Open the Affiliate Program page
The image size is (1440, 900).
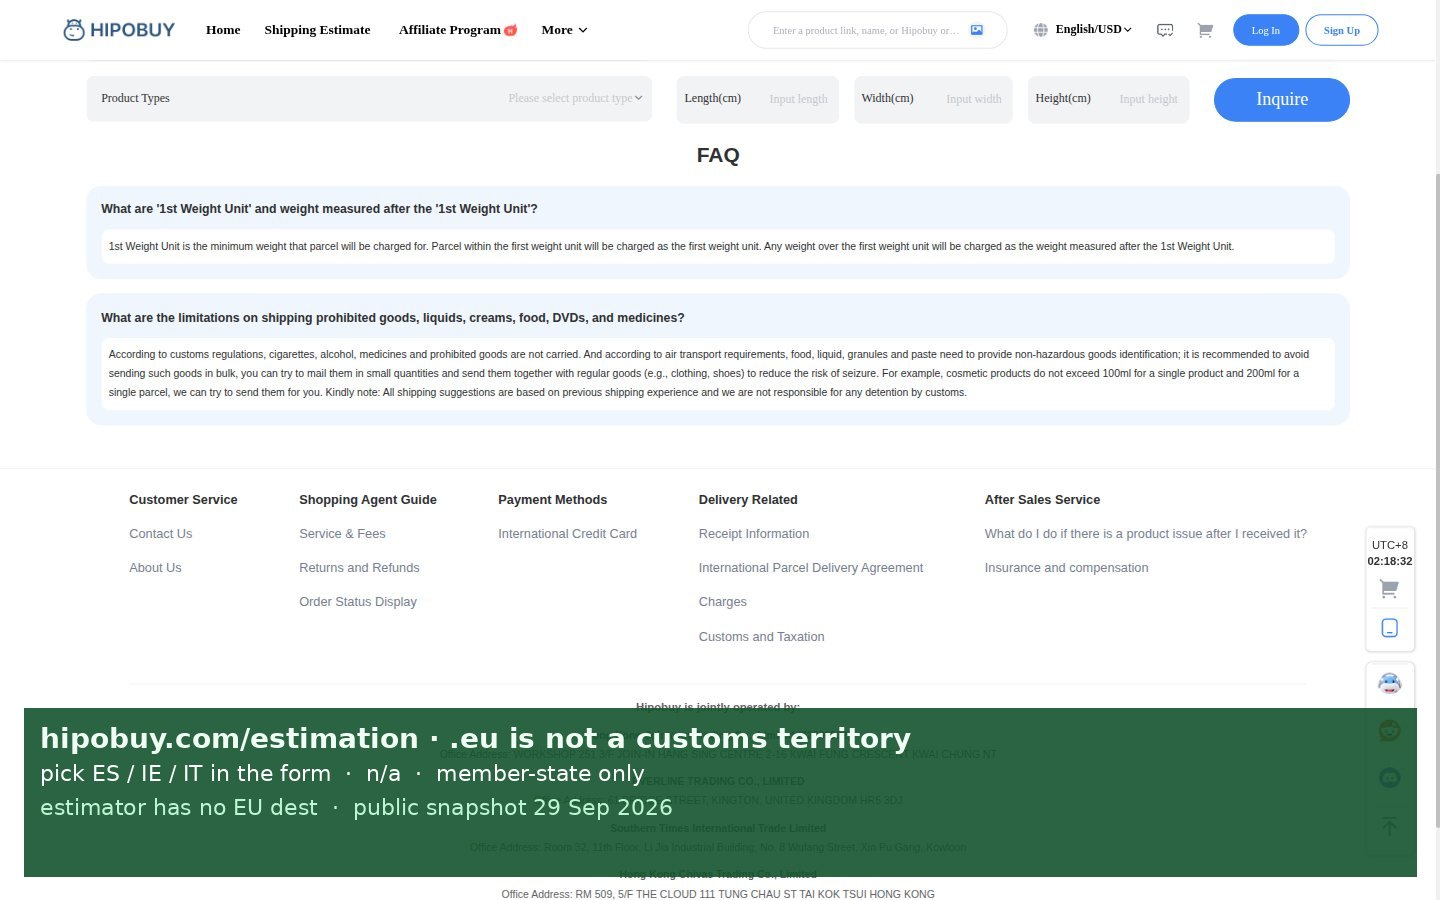pos(458,30)
